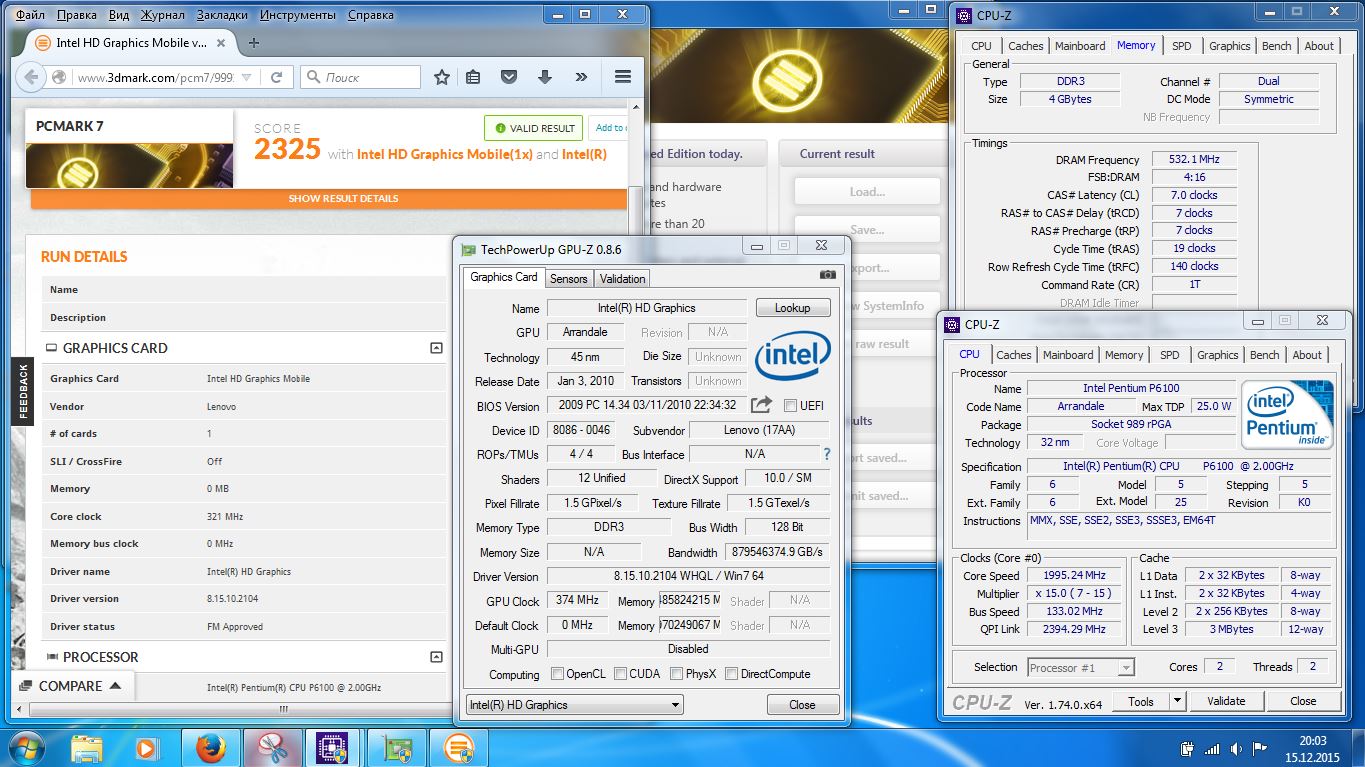
Task: Toggle the UEFI checkbox in GPU-Z
Action: pos(790,405)
